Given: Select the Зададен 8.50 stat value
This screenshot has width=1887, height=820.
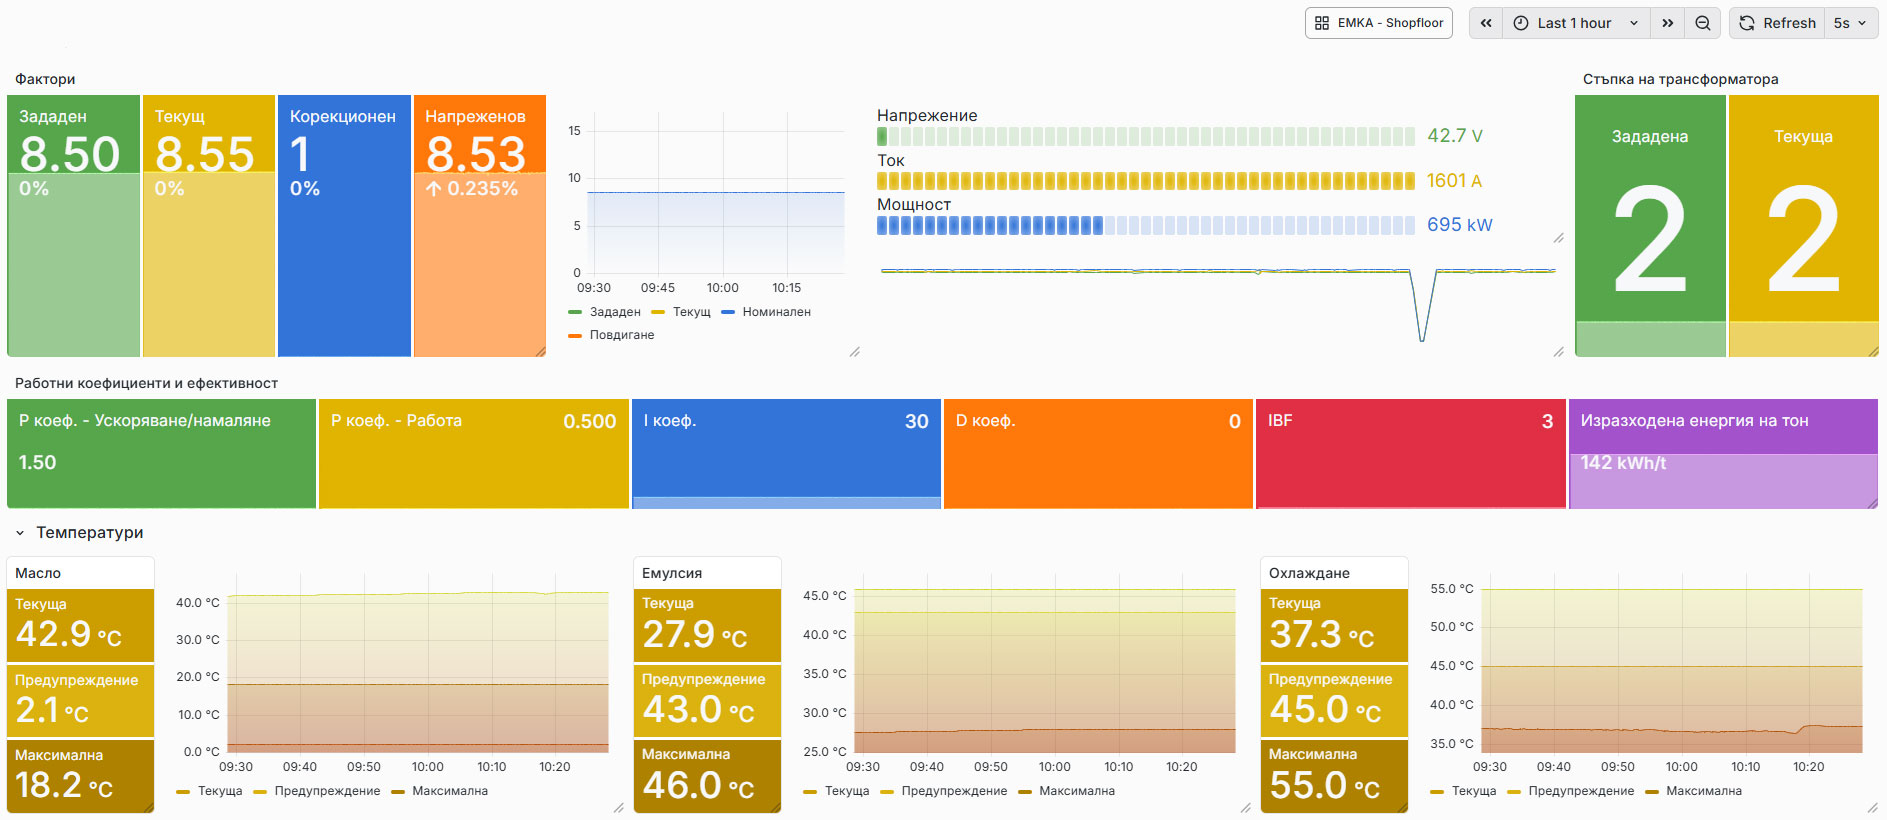Looking at the screenshot, I should click(x=70, y=154).
